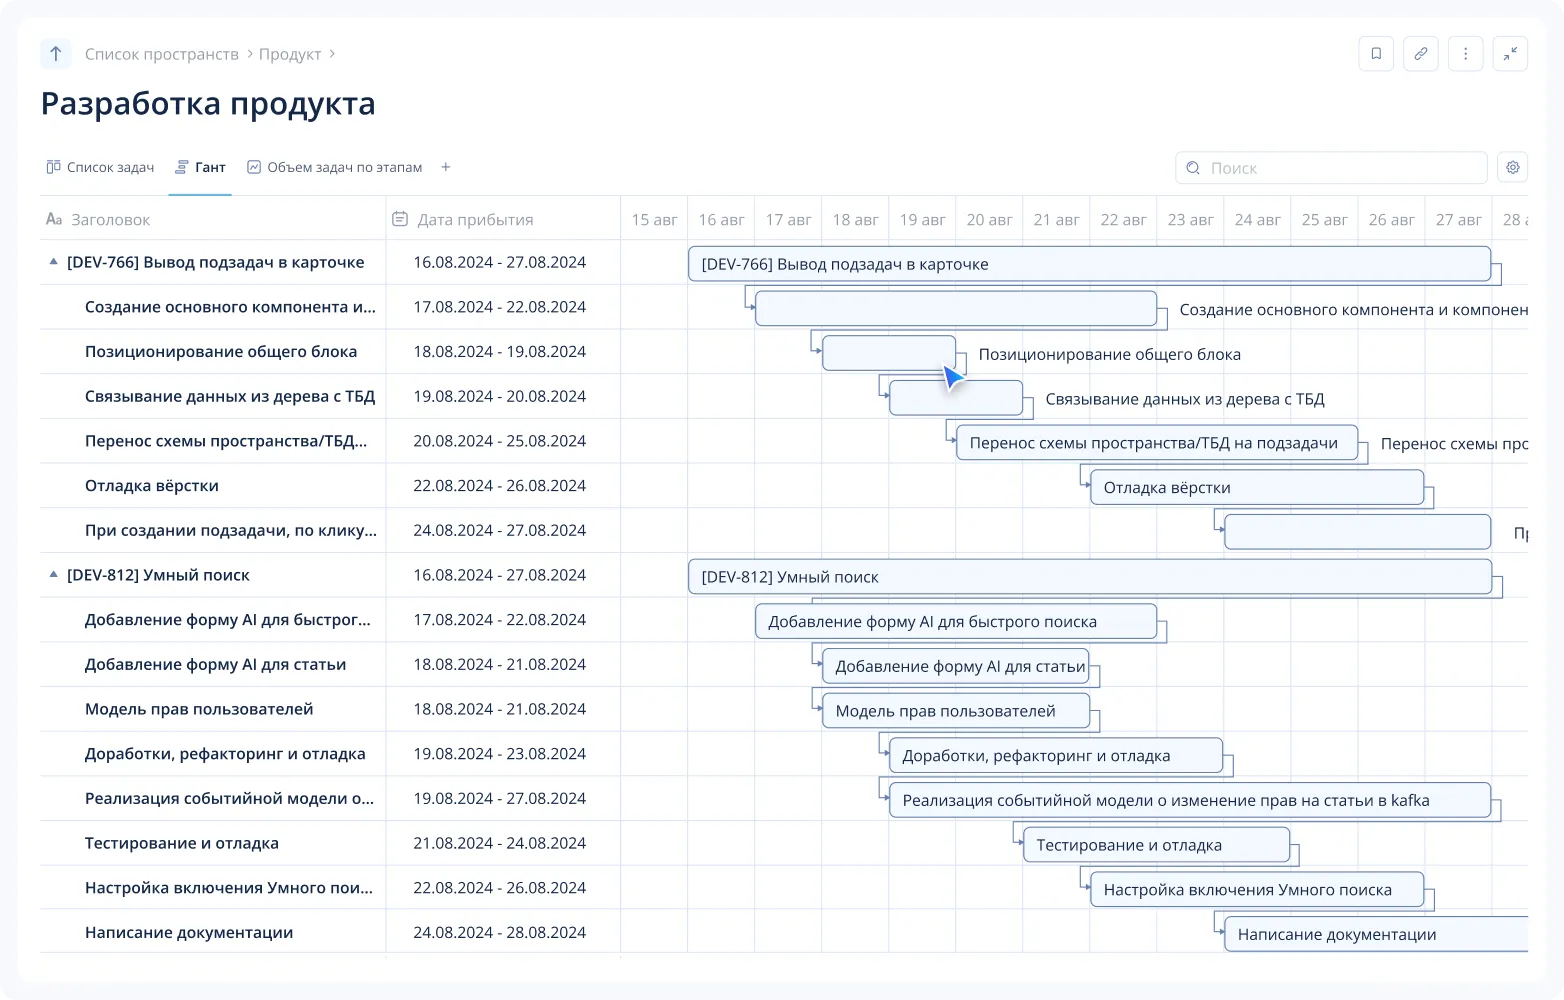Click the bookmark icon button

pos(1376,54)
